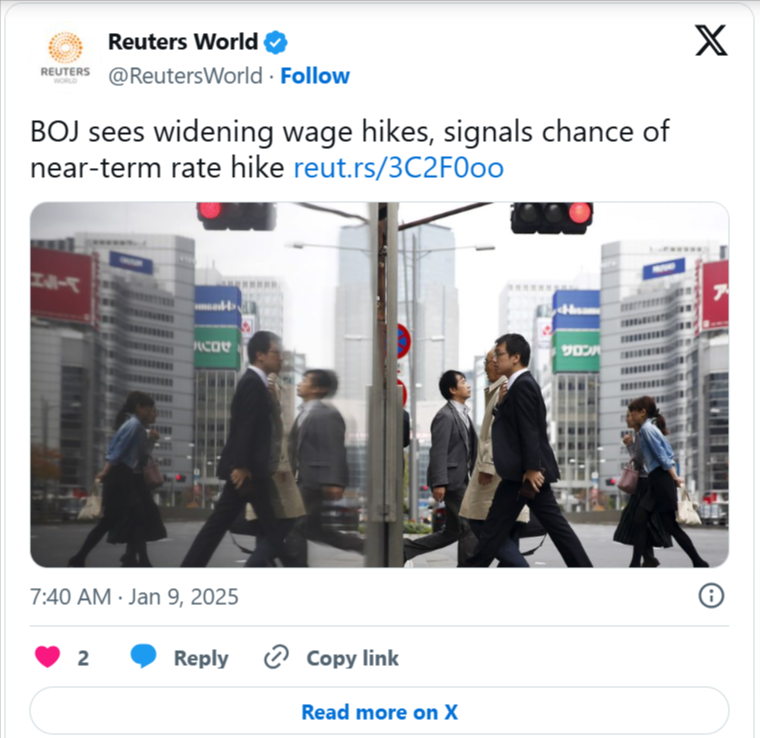Click the blue verified badge
Image resolution: width=760 pixels, height=738 pixels.
click(275, 43)
